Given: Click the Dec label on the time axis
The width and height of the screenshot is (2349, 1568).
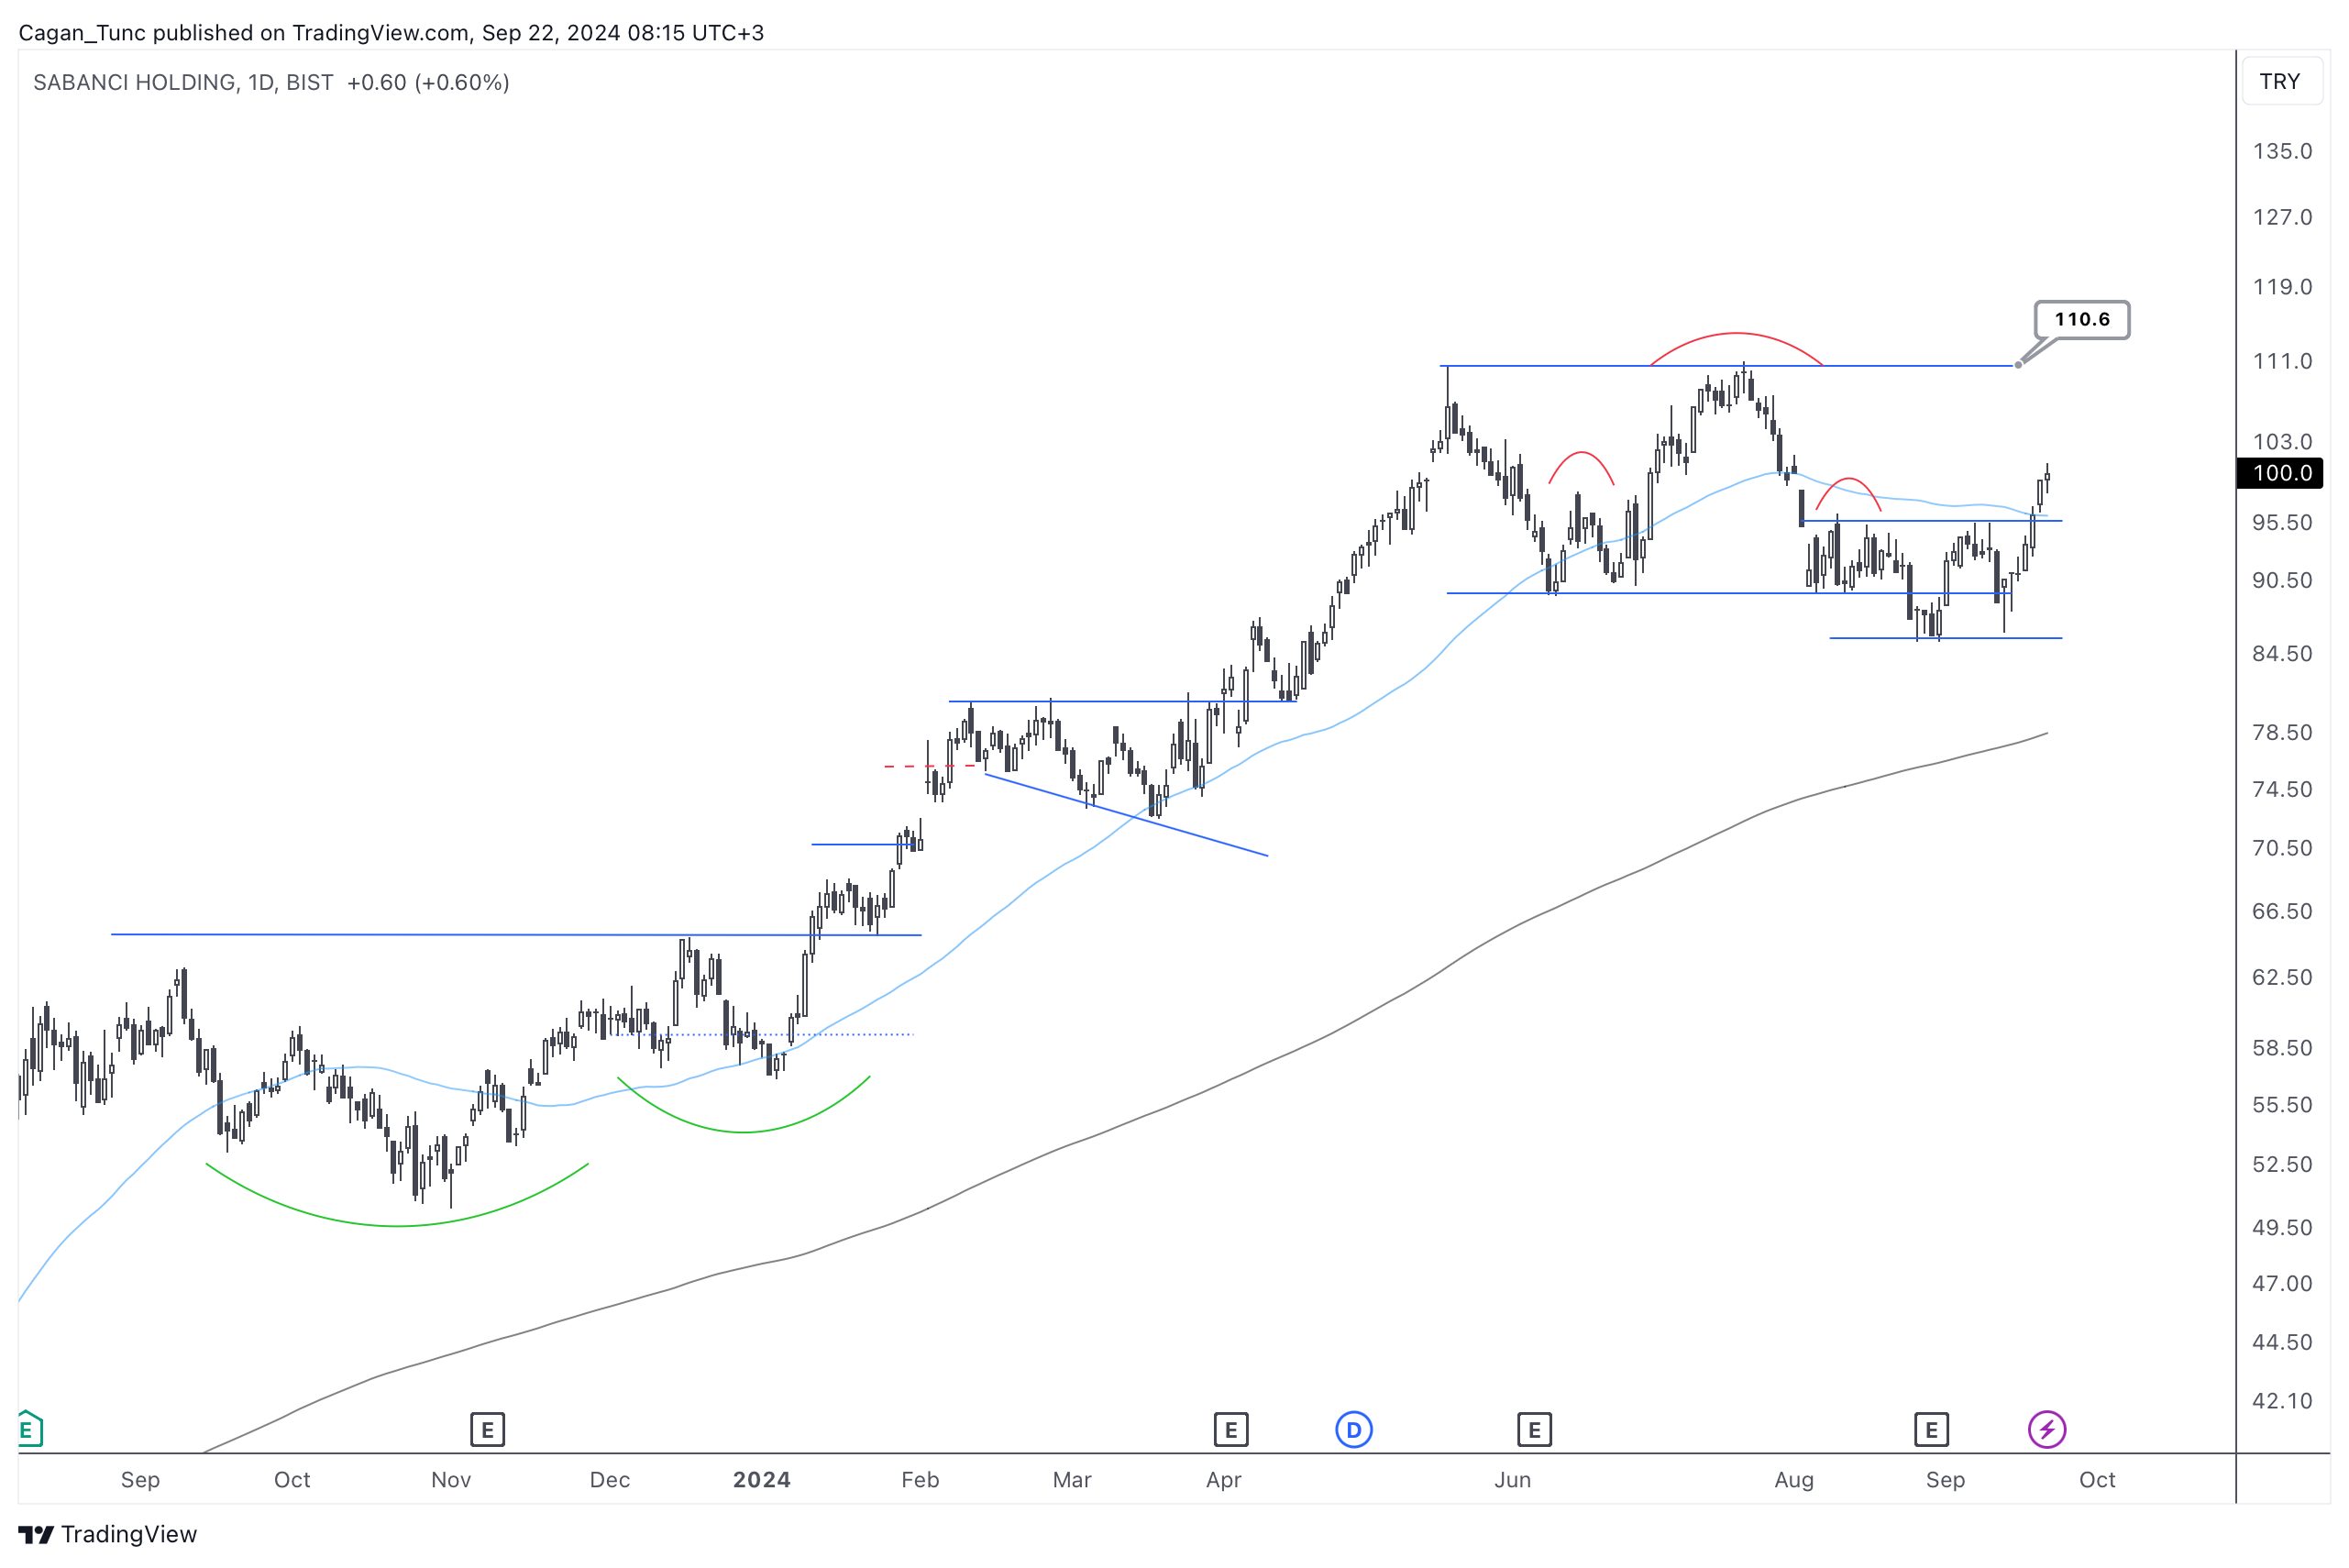Looking at the screenshot, I should click(x=609, y=1480).
